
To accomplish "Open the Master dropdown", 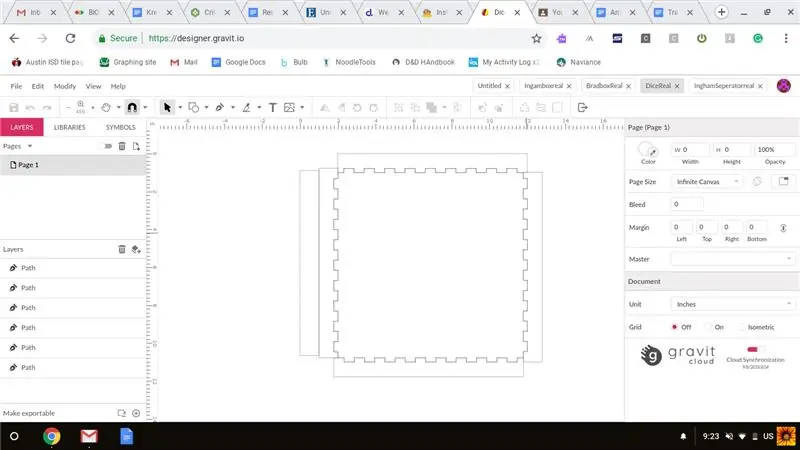I will tap(733, 259).
